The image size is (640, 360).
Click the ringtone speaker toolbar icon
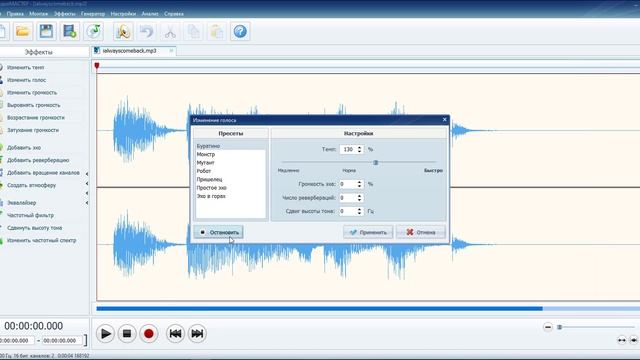(123, 31)
